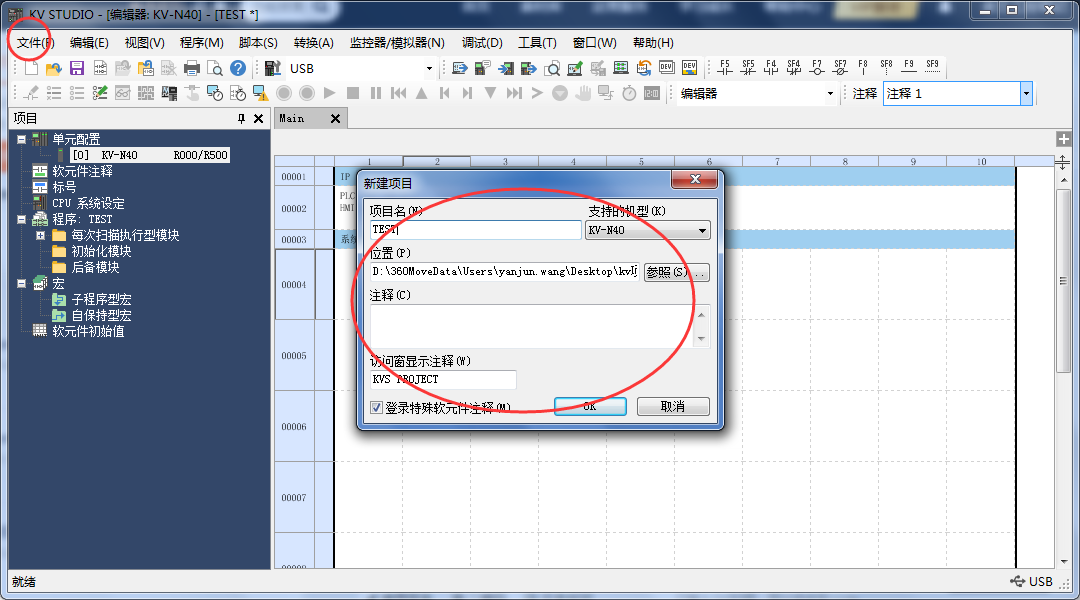Collapse the 单元配置 tree node

[21, 139]
